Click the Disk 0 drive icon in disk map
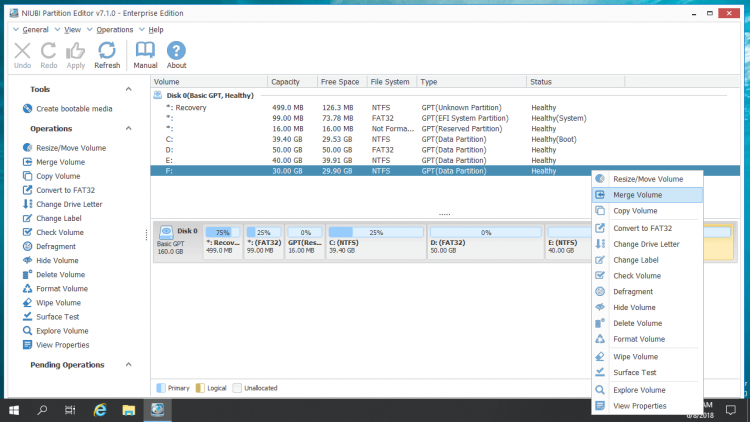The height and width of the screenshot is (422, 750). click(166, 232)
